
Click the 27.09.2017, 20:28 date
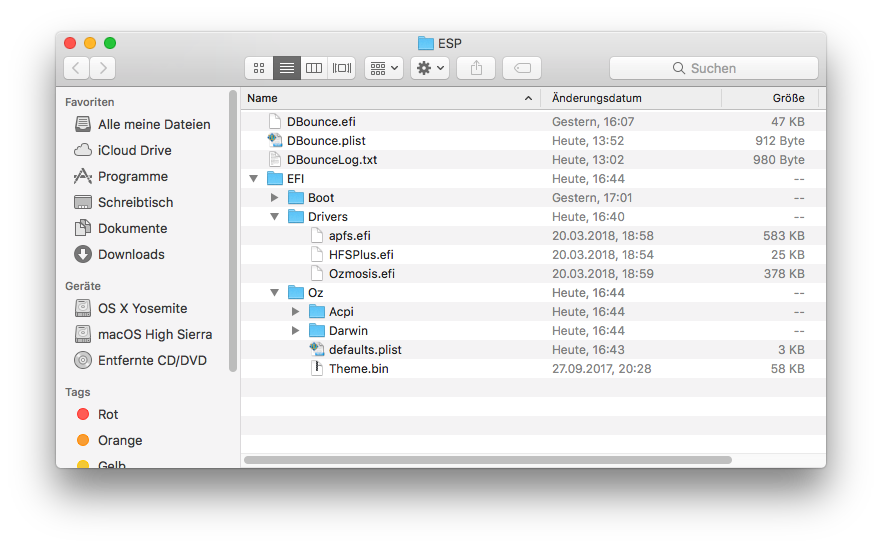point(601,369)
